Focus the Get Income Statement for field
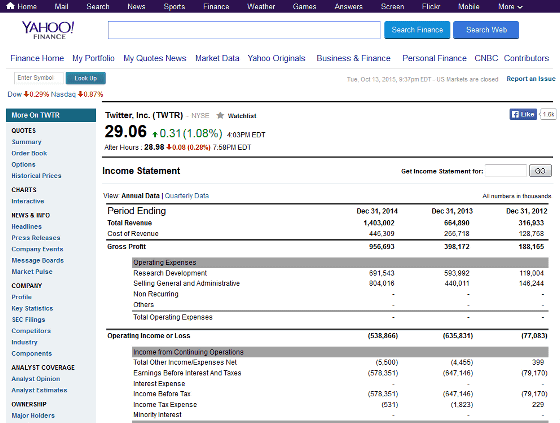The image size is (560, 423). tap(506, 171)
